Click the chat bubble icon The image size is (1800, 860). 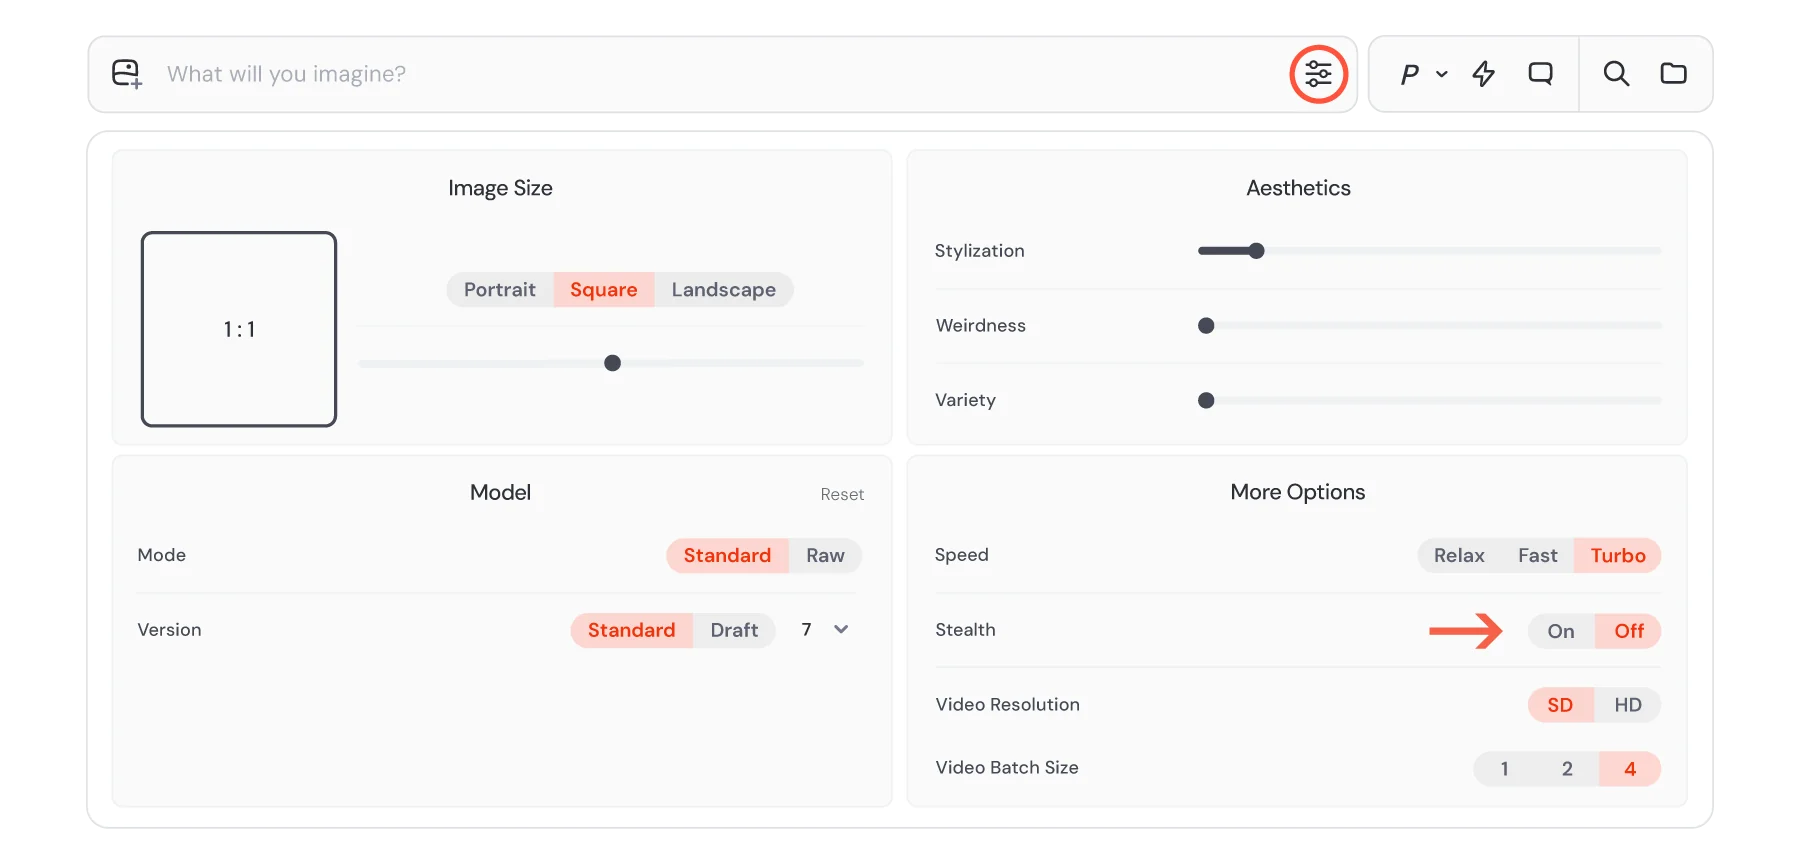pyautogui.click(x=1541, y=74)
